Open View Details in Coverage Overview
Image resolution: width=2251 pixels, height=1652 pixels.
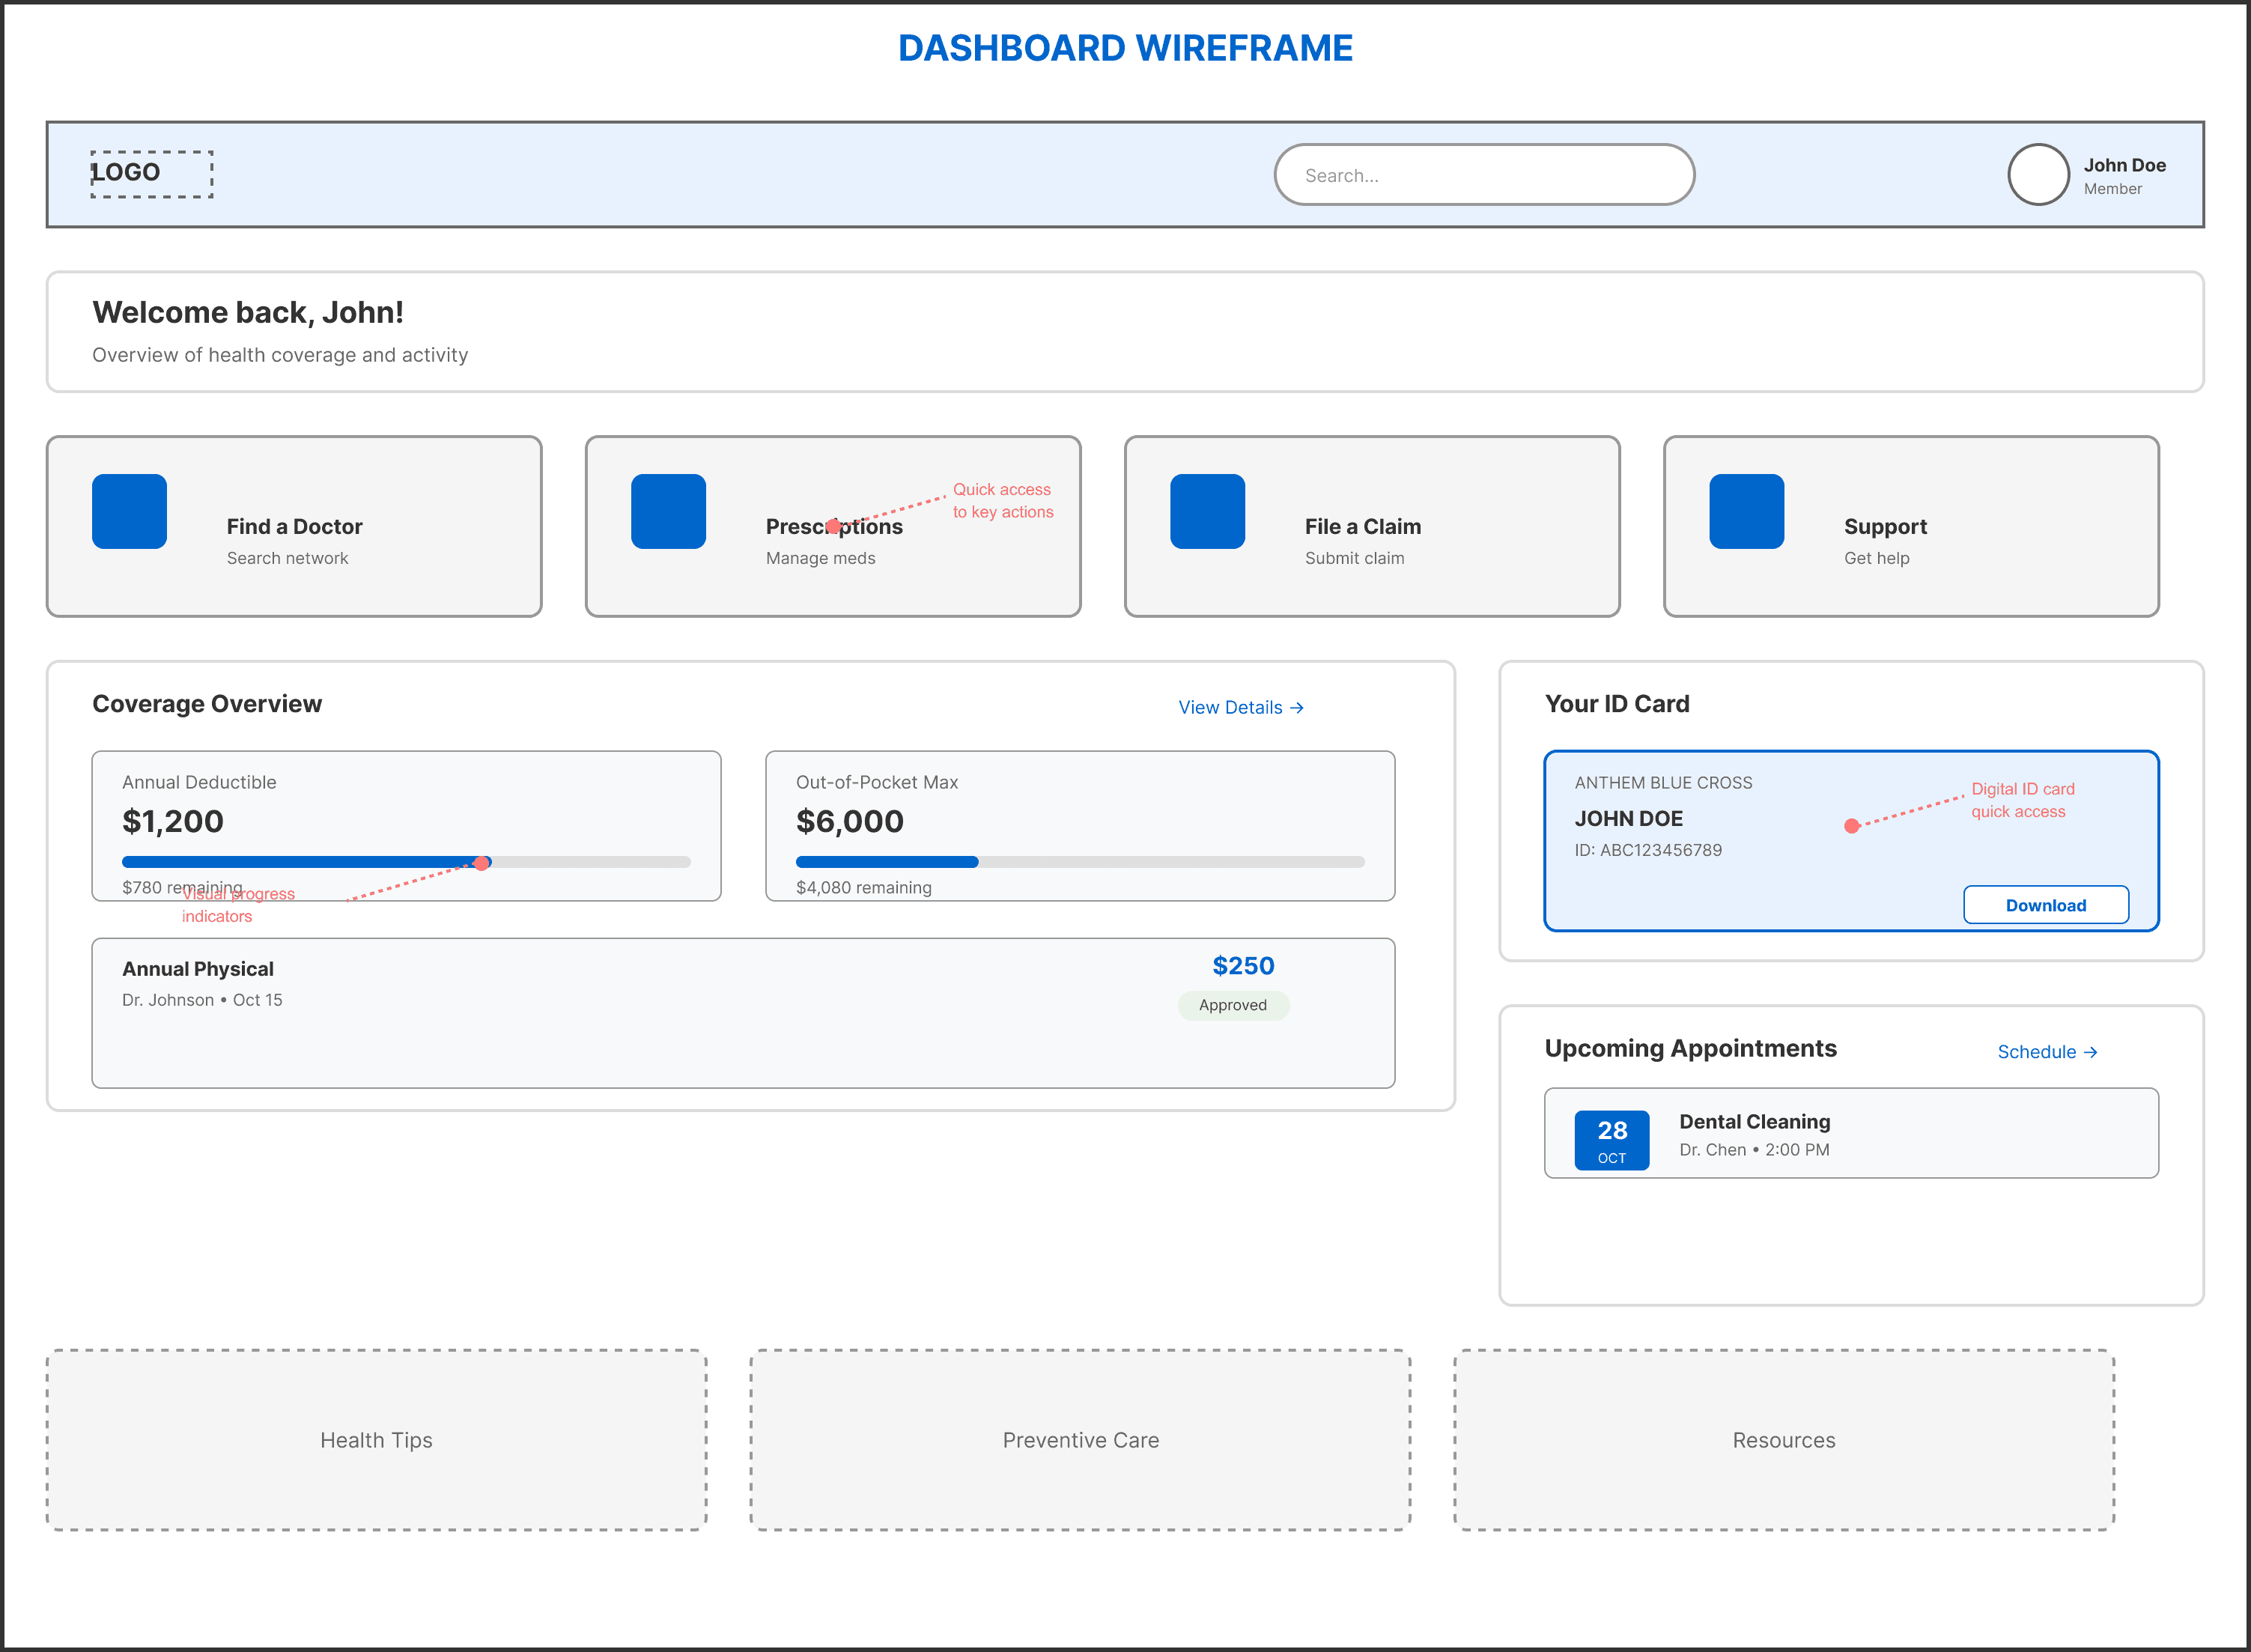point(1240,707)
